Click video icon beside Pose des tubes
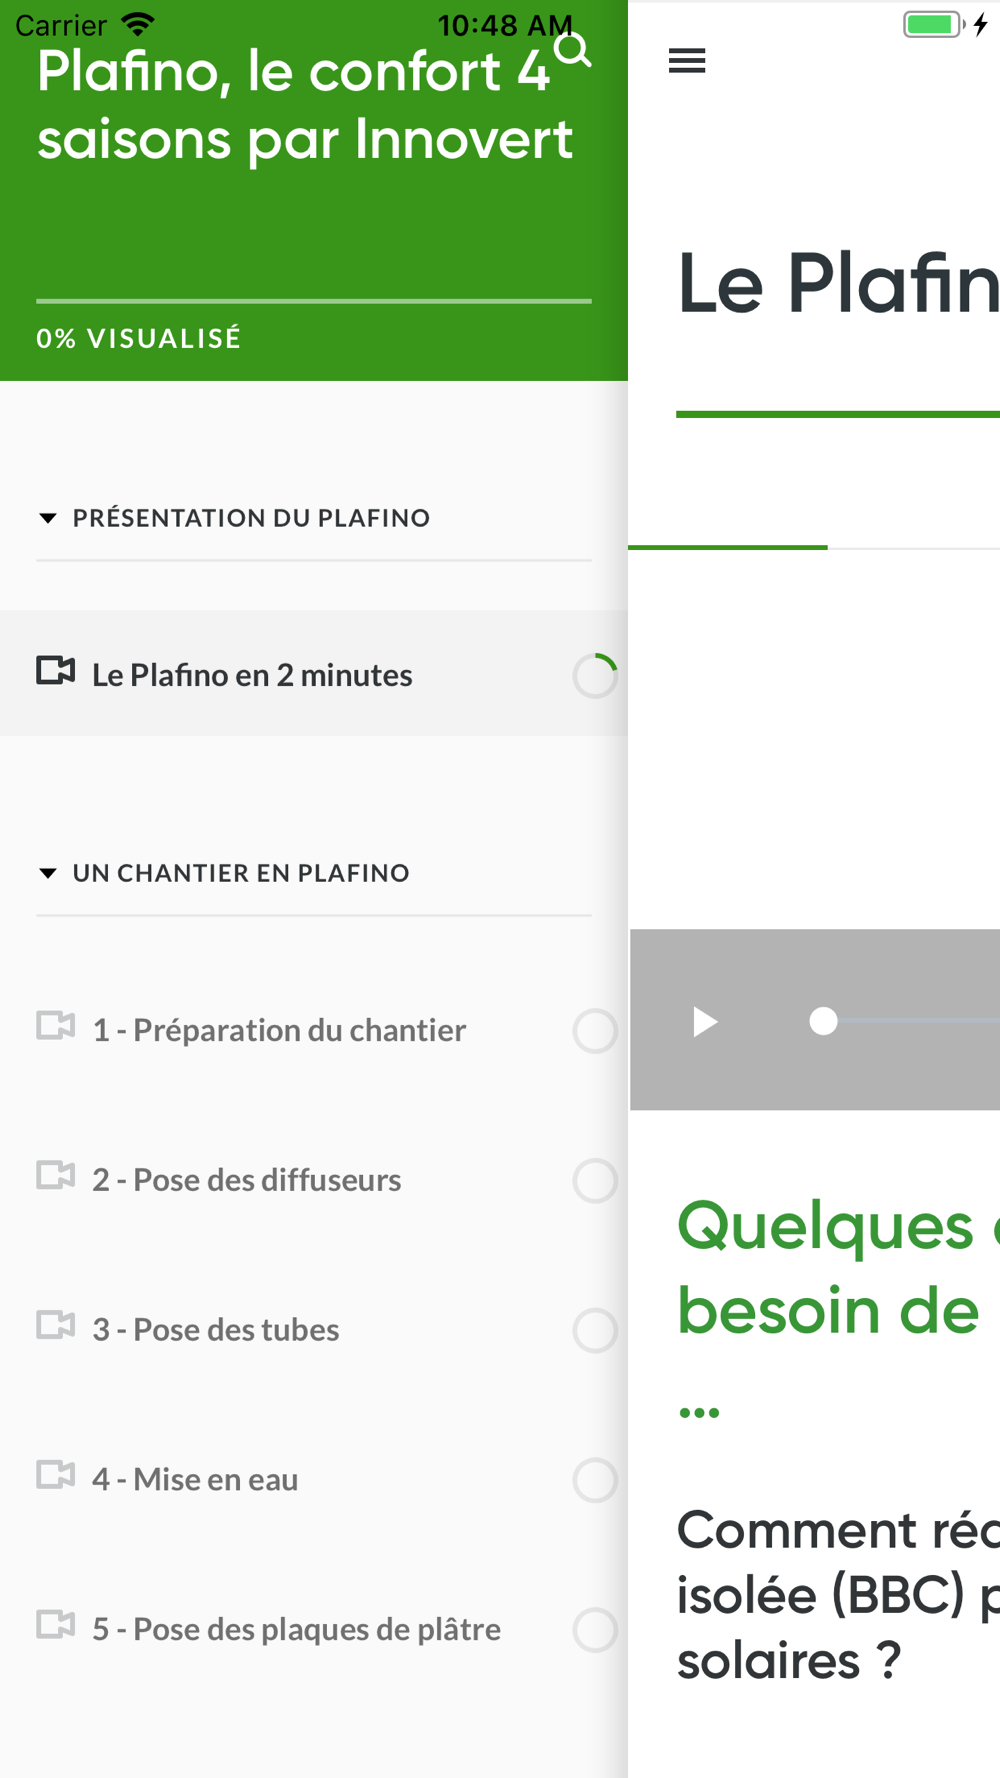 pos(56,1326)
